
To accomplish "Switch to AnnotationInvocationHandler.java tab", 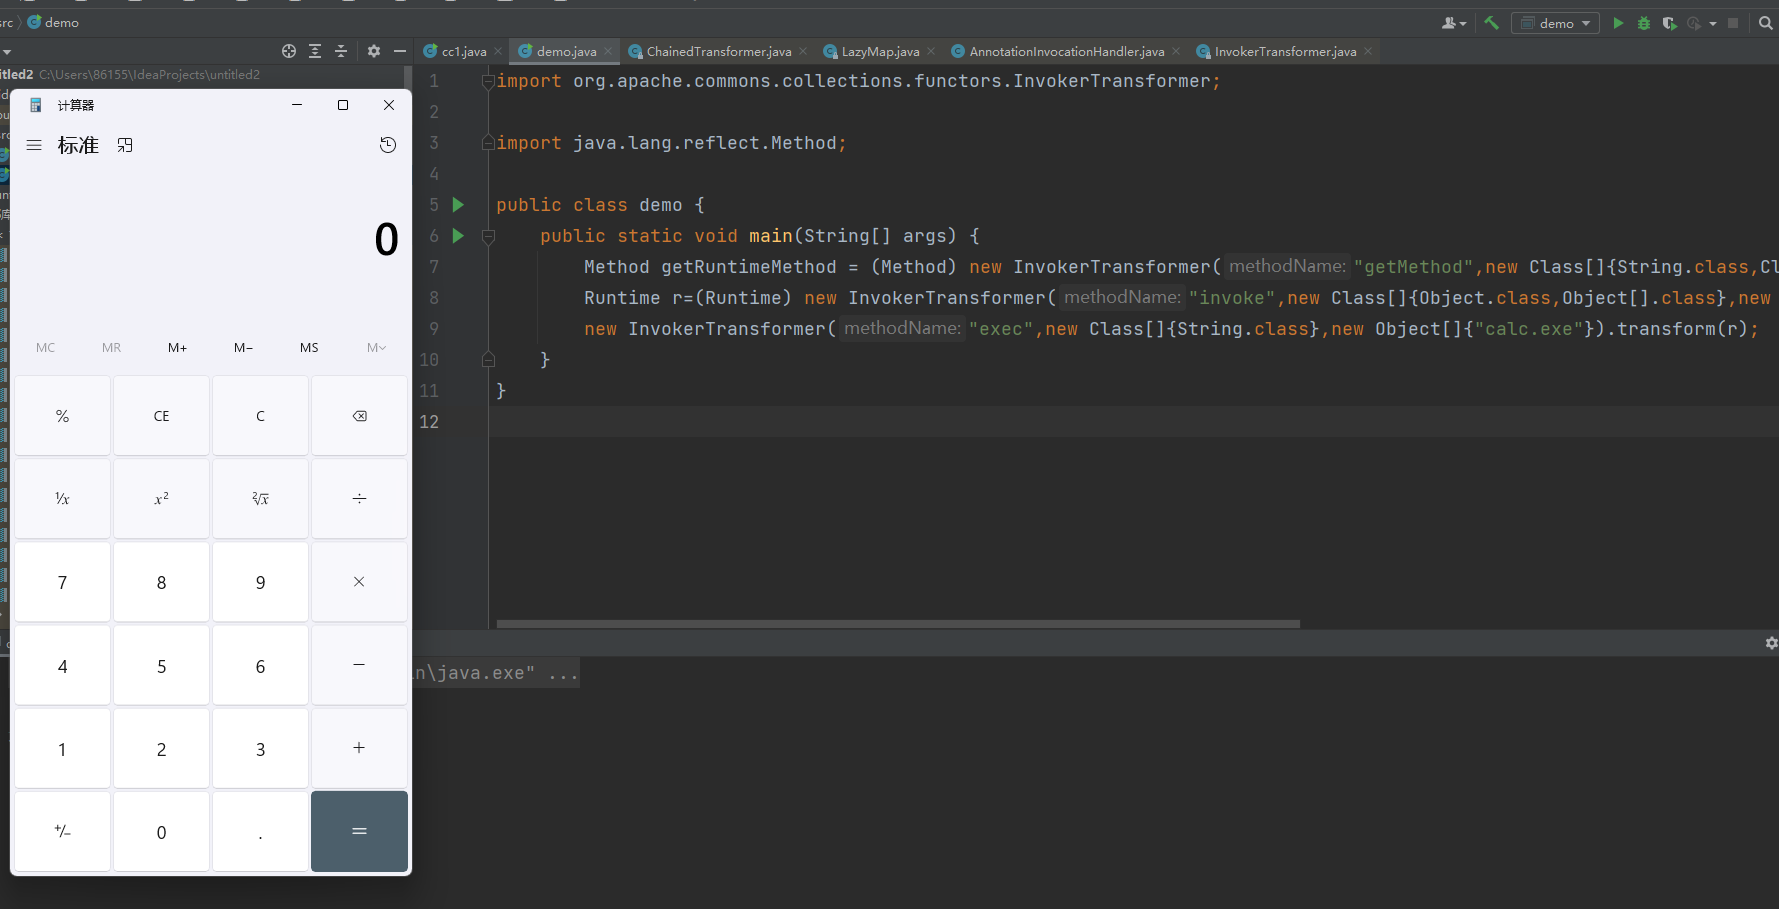I will [1067, 51].
